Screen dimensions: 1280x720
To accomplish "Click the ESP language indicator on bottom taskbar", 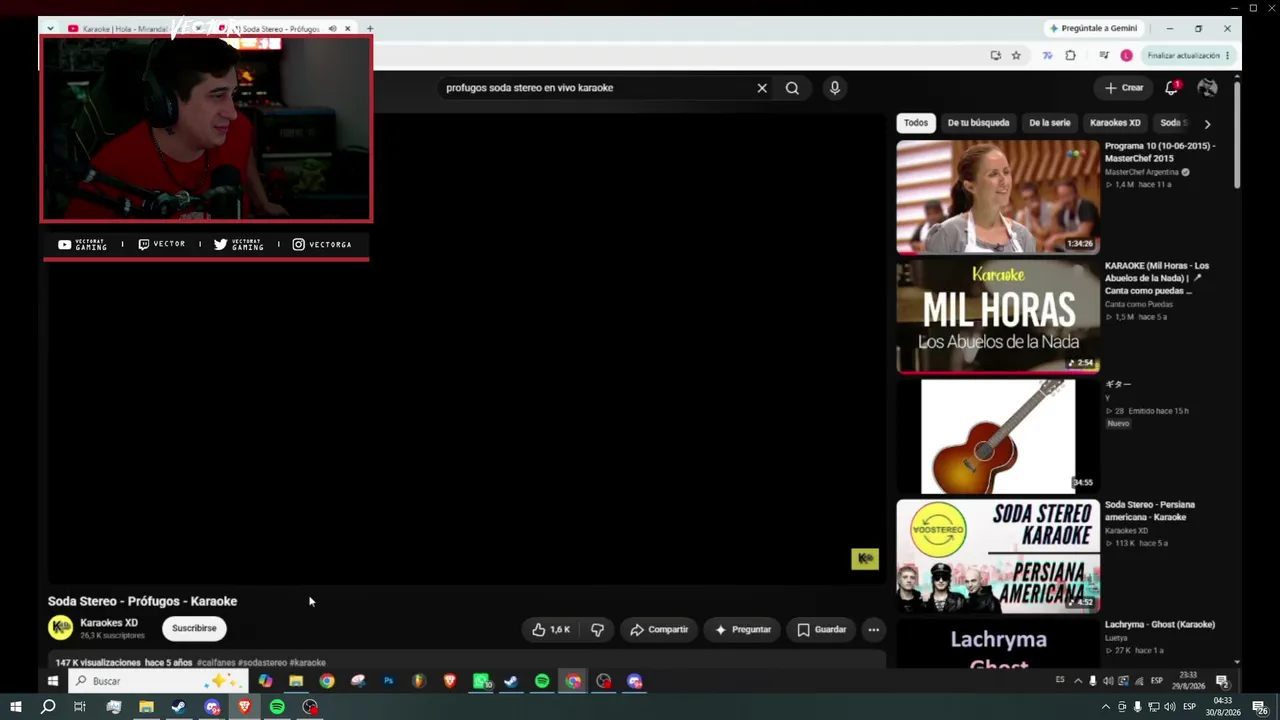I will [1189, 707].
